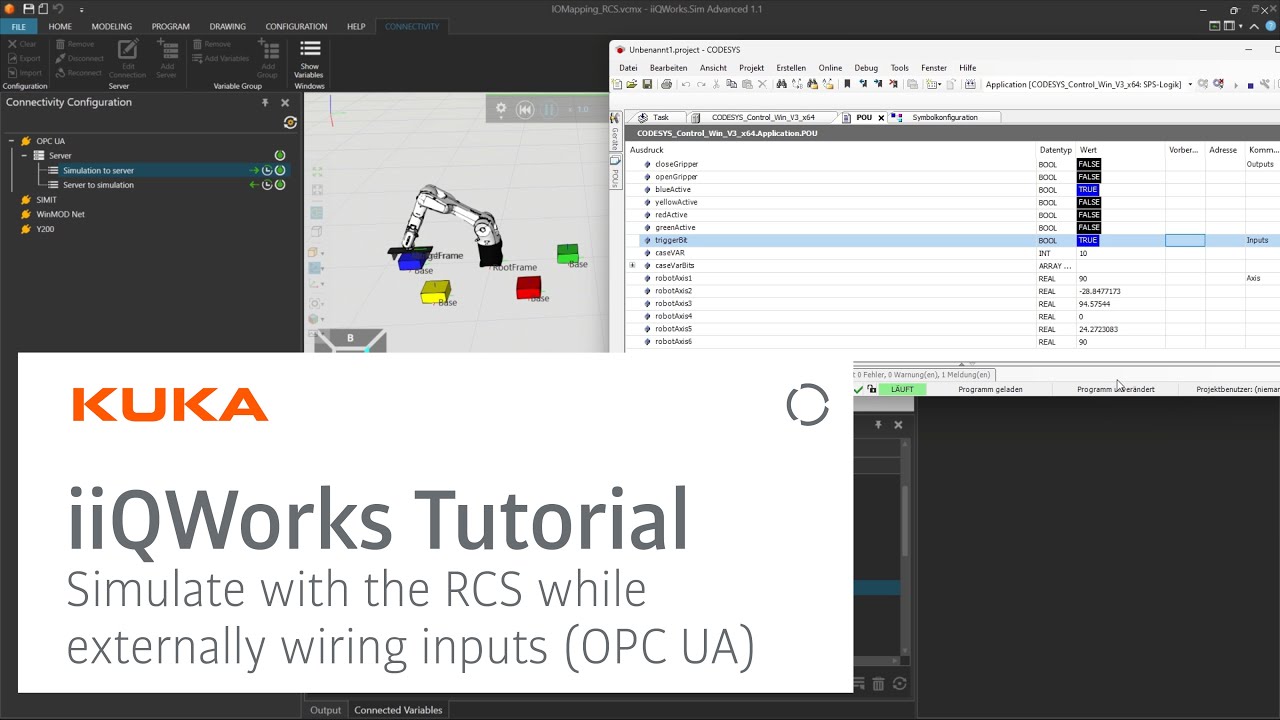Open the CONFIGURATION ribbon tab
The height and width of the screenshot is (720, 1280).
point(296,27)
